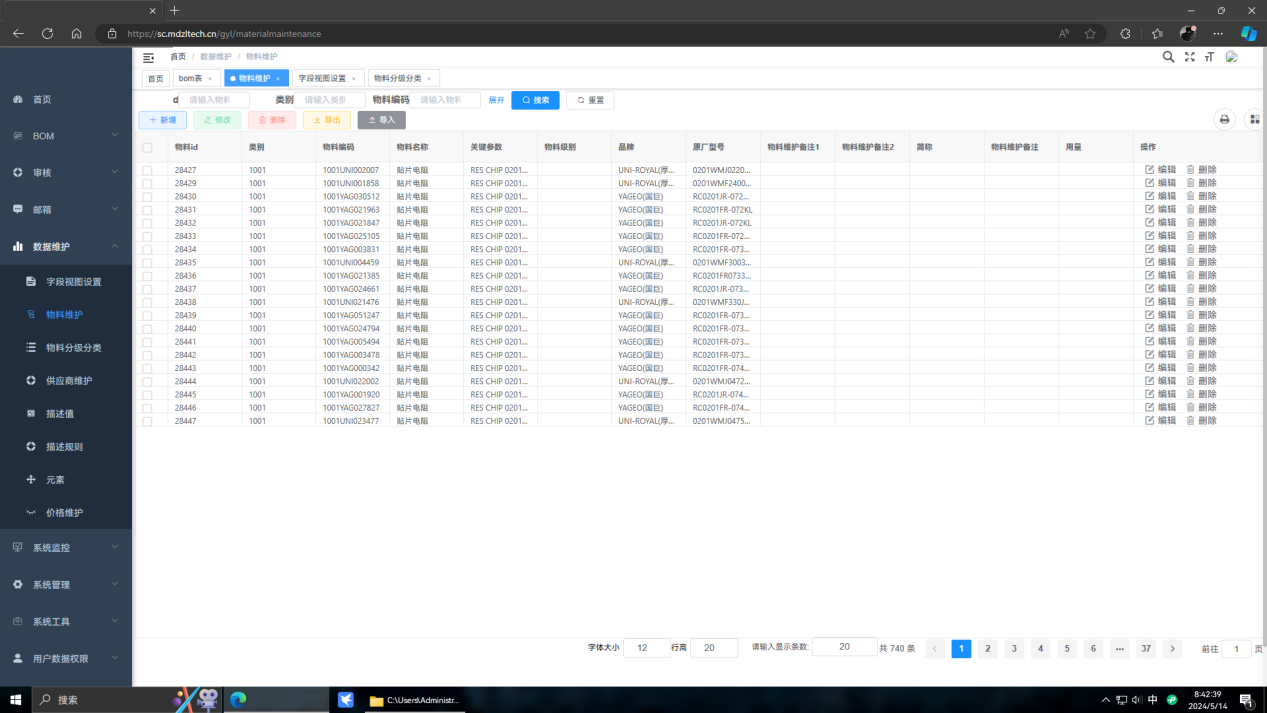Open 价格维护 in the sidebar
This screenshot has width=1267, height=713.
tap(66, 513)
